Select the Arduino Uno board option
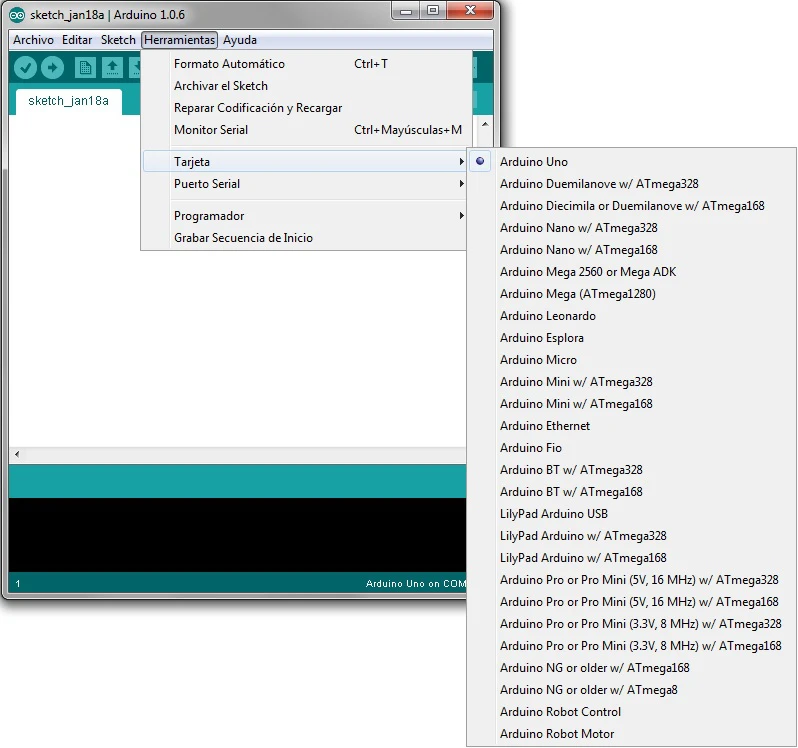 tap(534, 162)
